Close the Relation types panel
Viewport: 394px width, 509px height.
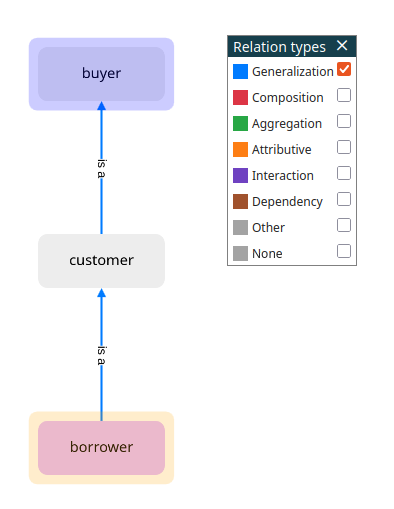tap(342, 45)
